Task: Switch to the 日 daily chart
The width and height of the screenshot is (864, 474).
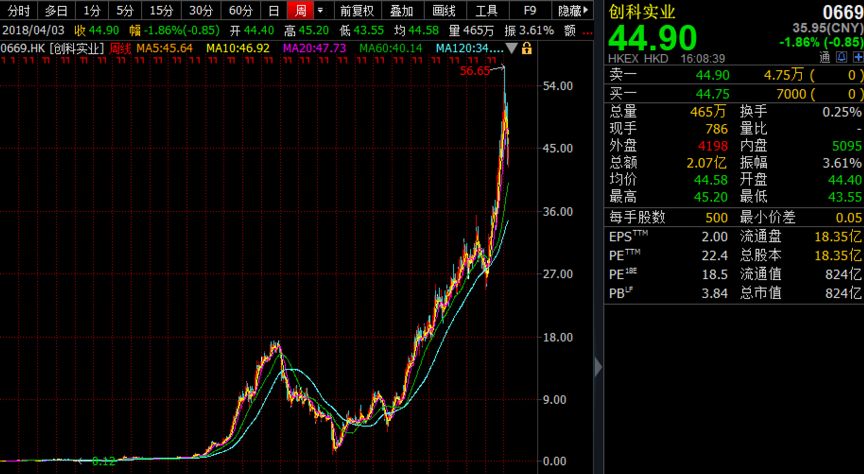Action: (274, 10)
